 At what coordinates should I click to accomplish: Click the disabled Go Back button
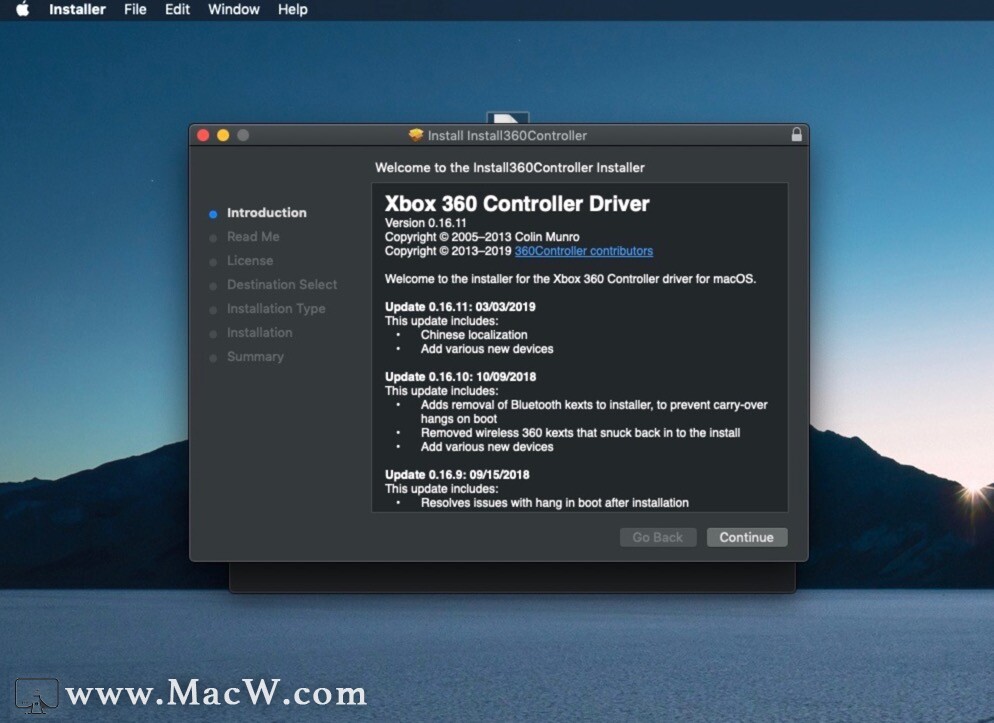(658, 537)
